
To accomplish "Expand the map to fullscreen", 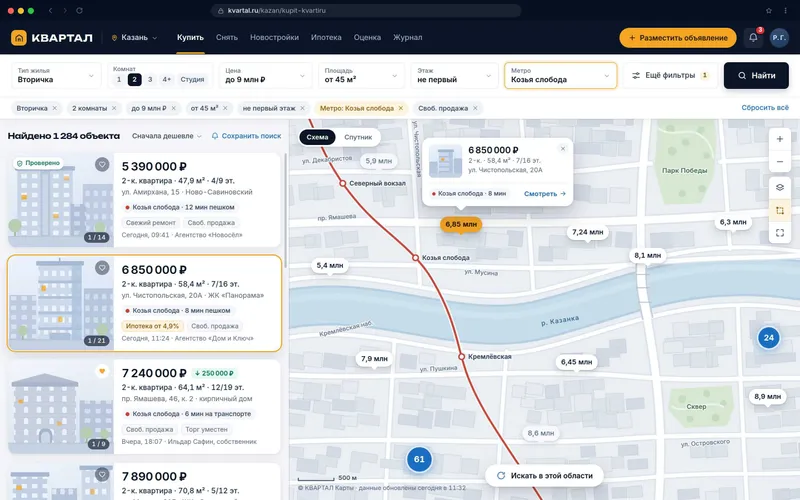I will point(780,233).
